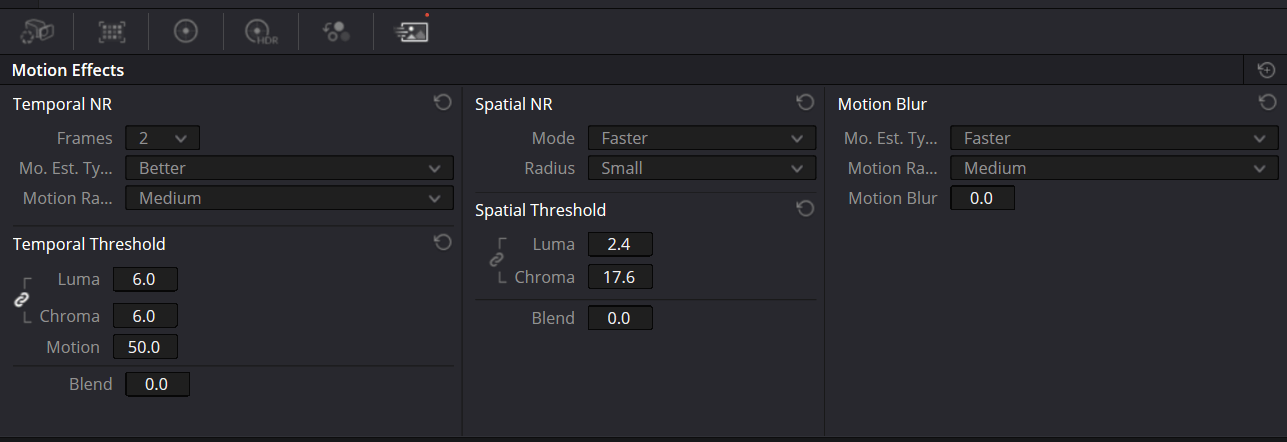Click the Motion Blur amount field
Screen dimensions: 1287x442
pyautogui.click(x=982, y=198)
